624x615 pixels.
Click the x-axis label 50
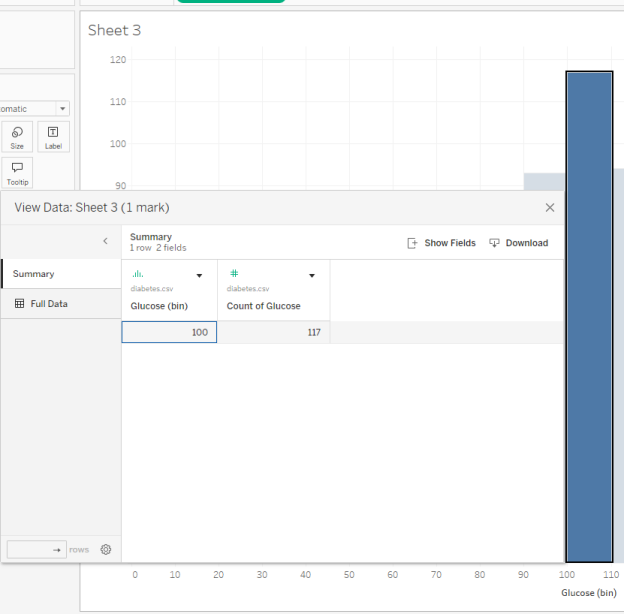(x=349, y=574)
